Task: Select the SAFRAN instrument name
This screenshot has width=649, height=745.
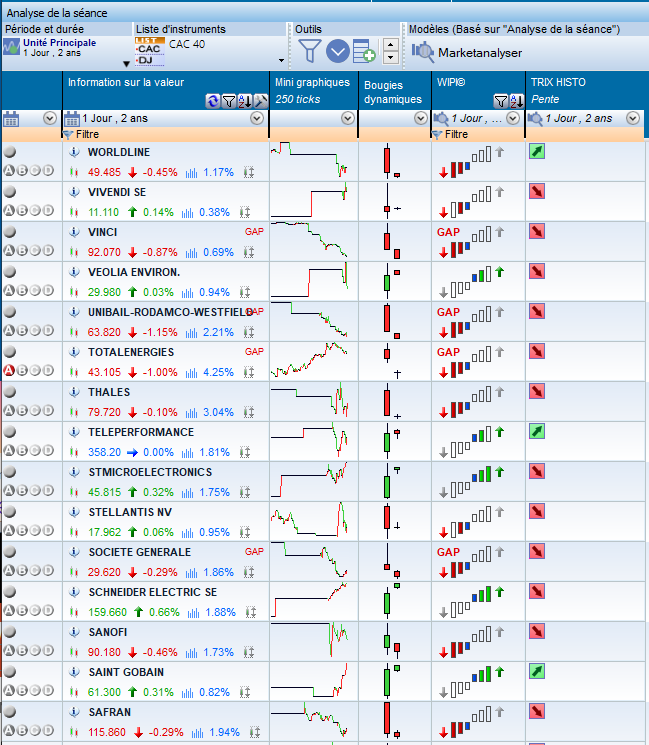Action: (x=109, y=712)
